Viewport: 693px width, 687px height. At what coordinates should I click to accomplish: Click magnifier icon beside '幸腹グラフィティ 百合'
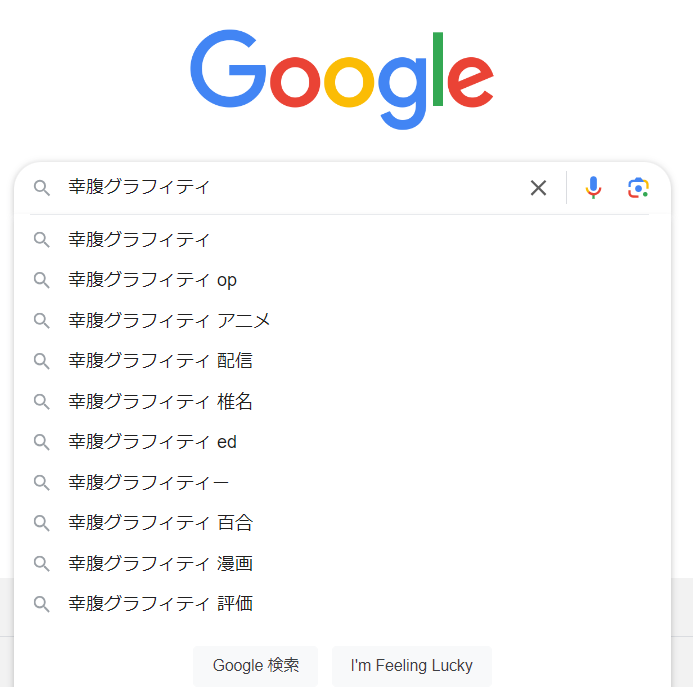(x=42, y=523)
